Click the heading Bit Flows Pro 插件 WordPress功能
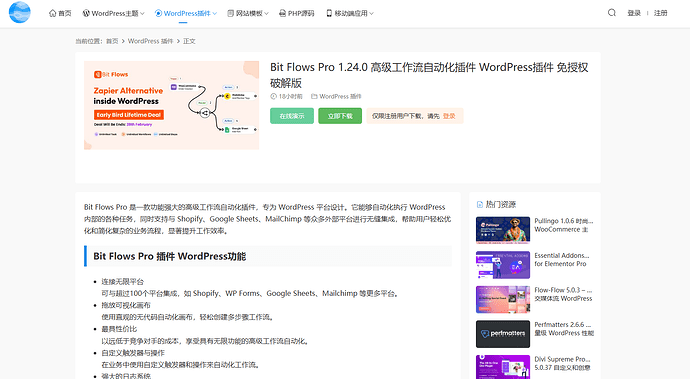This screenshot has width=690, height=379. [x=169, y=256]
